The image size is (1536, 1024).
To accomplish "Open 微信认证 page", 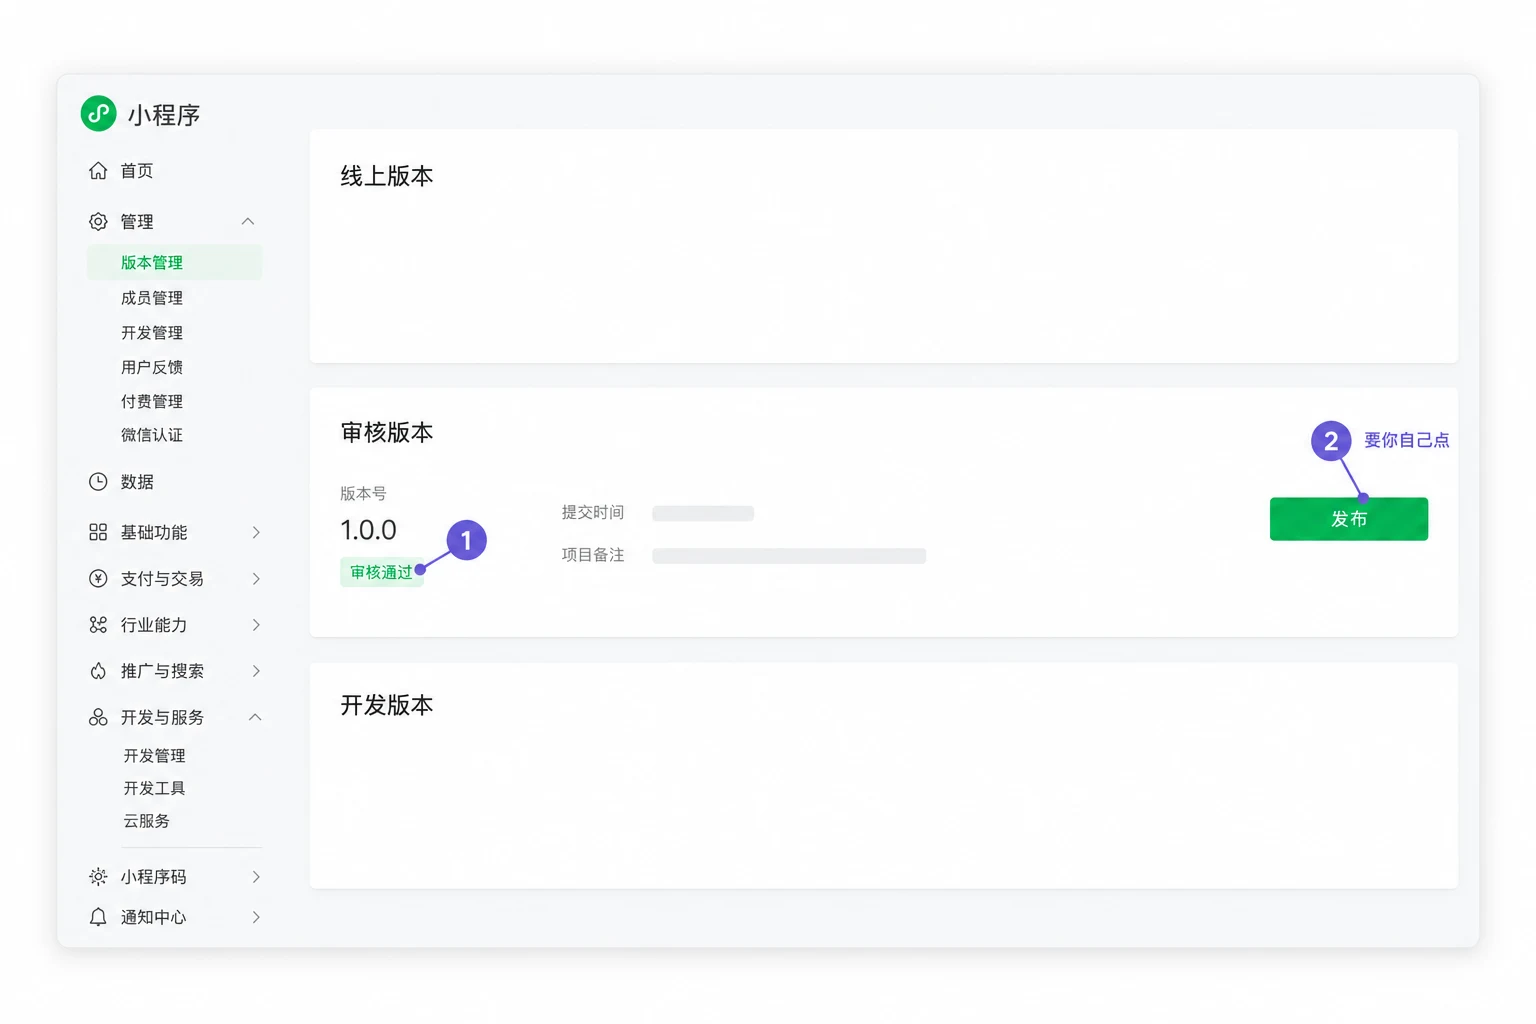I will (x=152, y=435).
